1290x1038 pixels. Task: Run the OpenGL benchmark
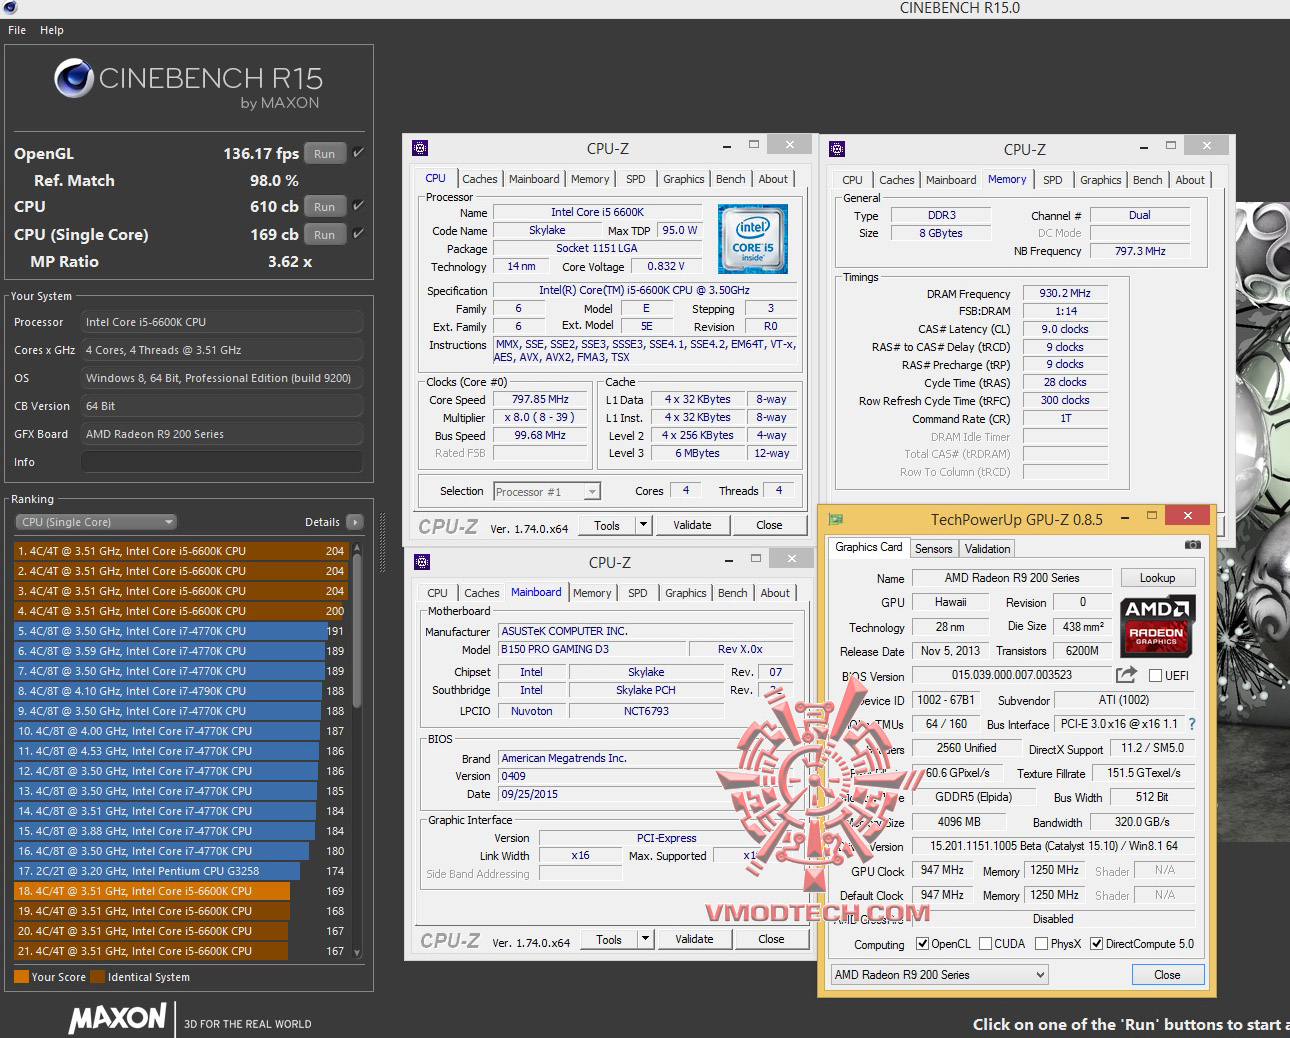[x=325, y=154]
